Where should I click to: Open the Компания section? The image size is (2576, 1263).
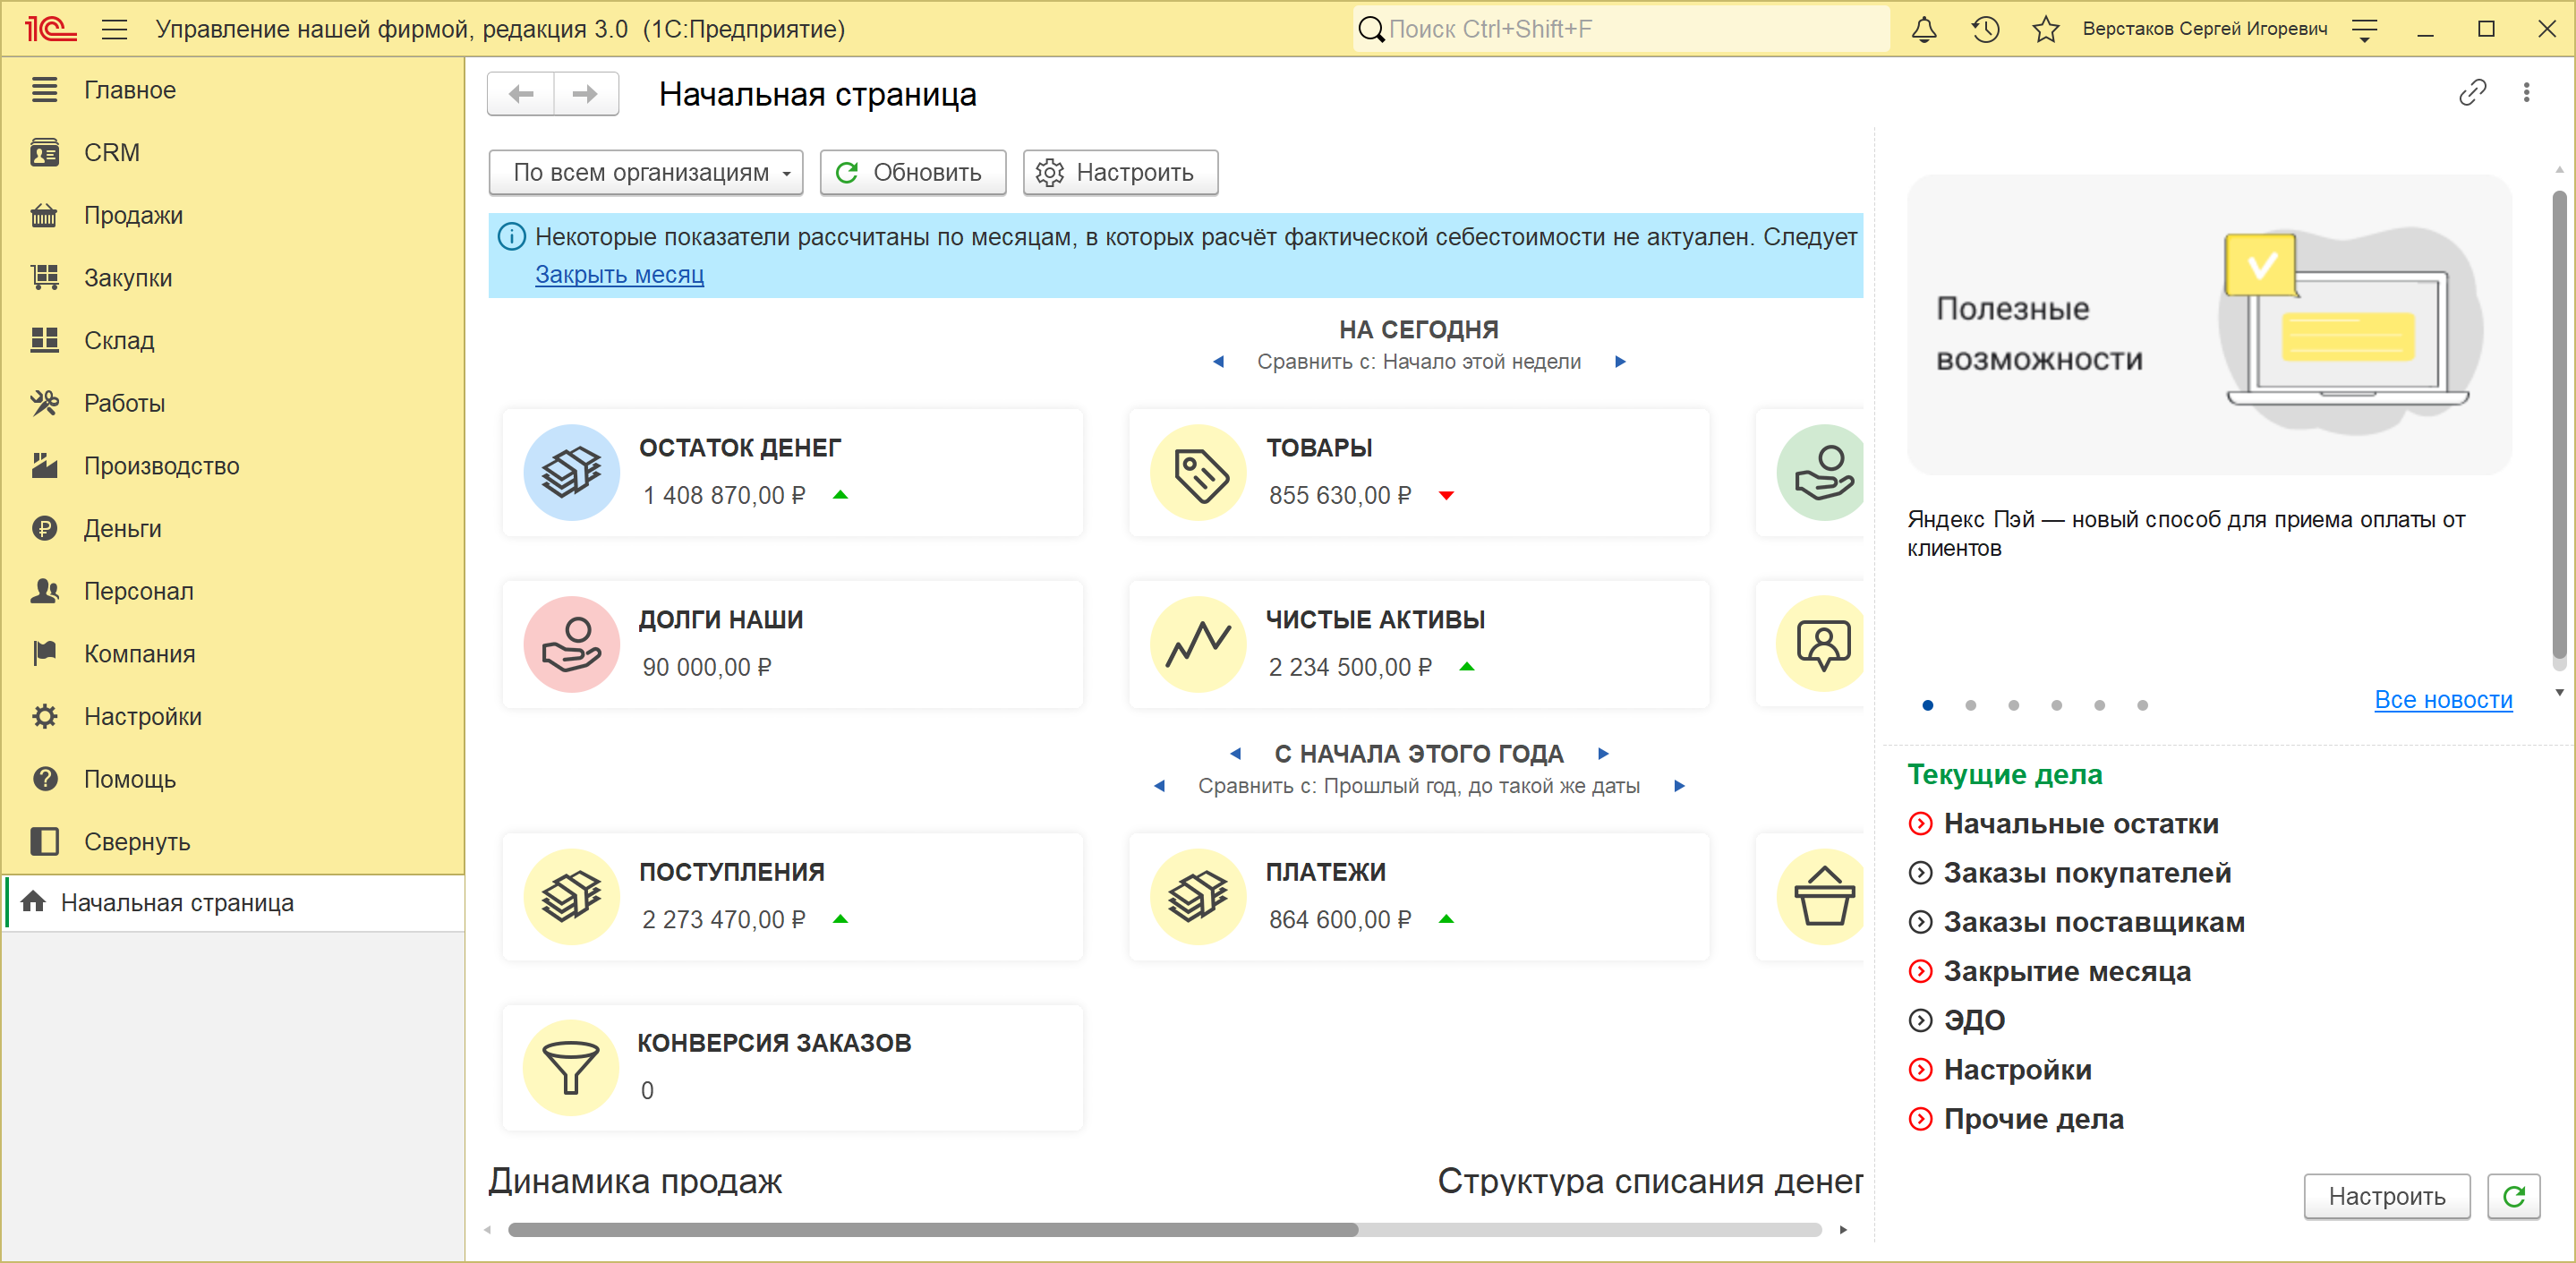click(232, 654)
